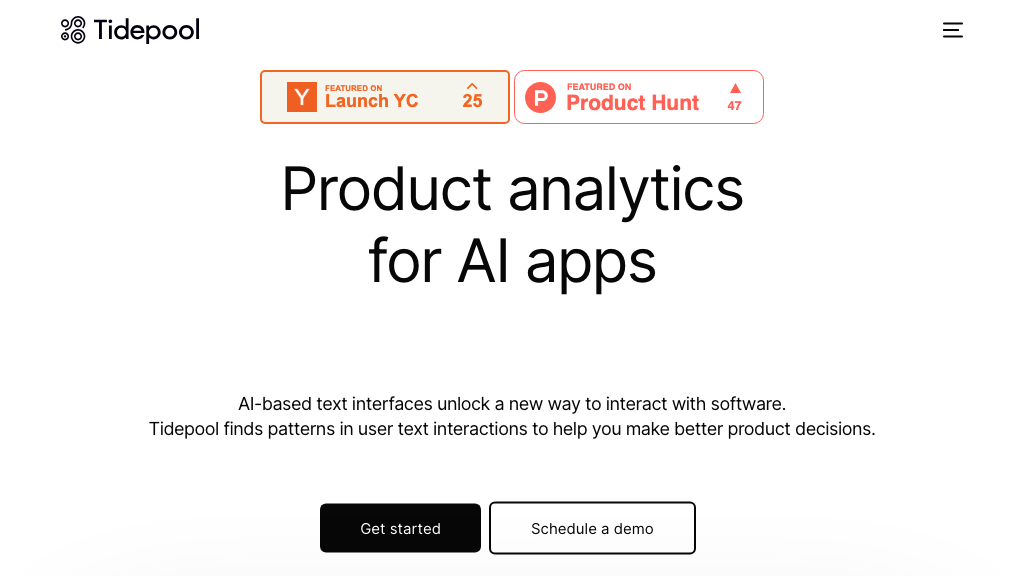Click the orange Y Combinator logo
Screen dimensions: 1024x576
301,97
